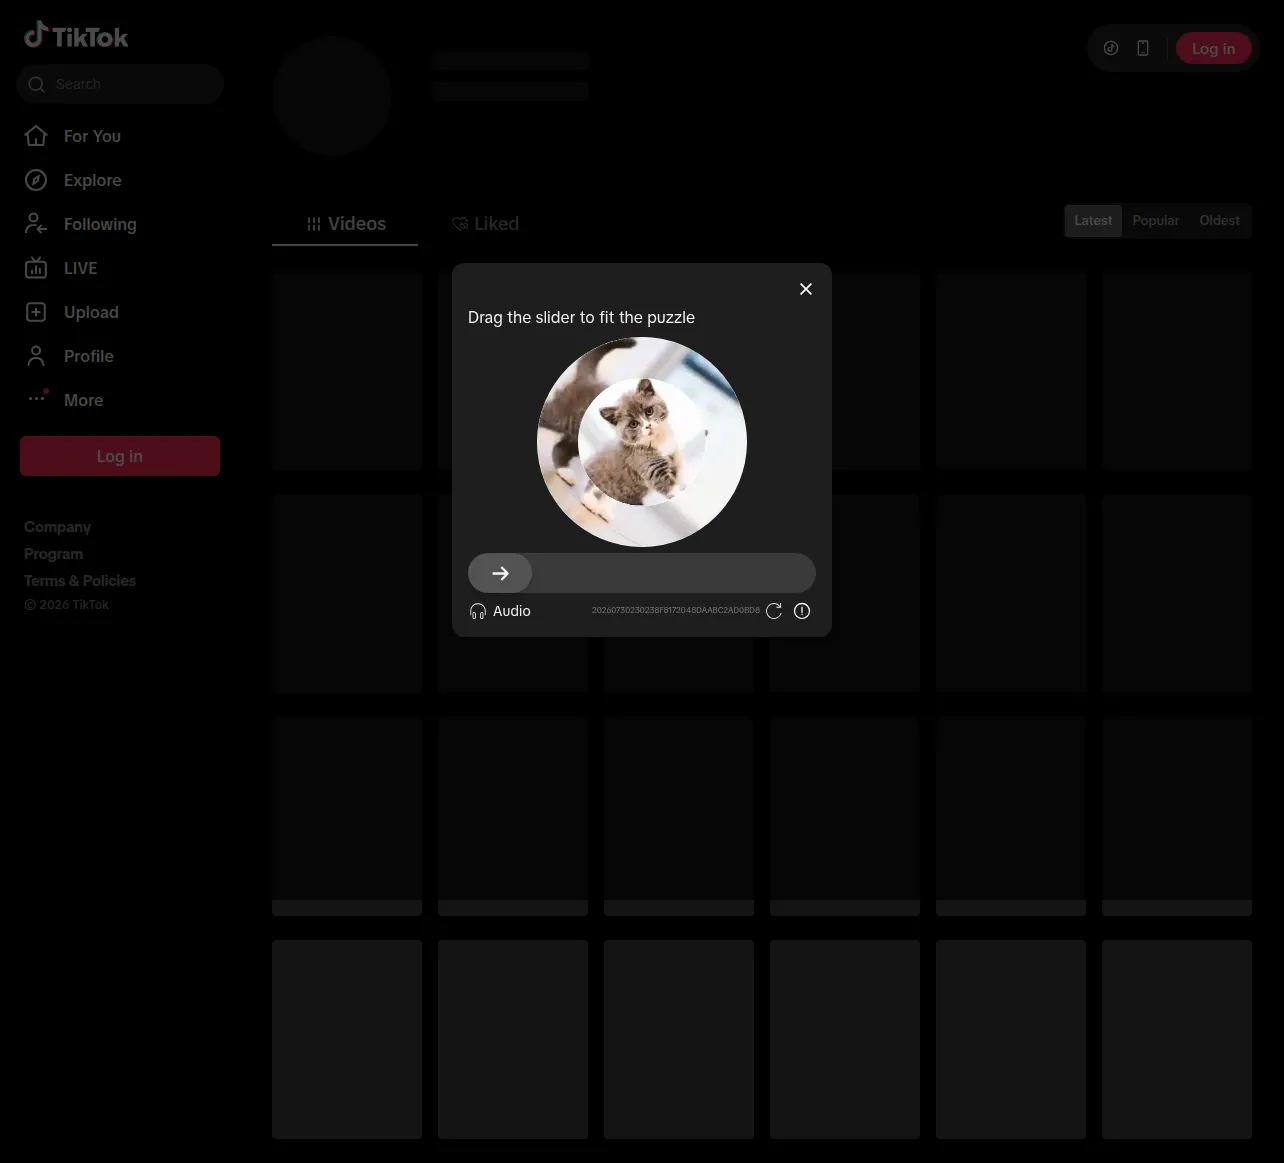
Task: Sort videos by Oldest
Action: point(1219,221)
